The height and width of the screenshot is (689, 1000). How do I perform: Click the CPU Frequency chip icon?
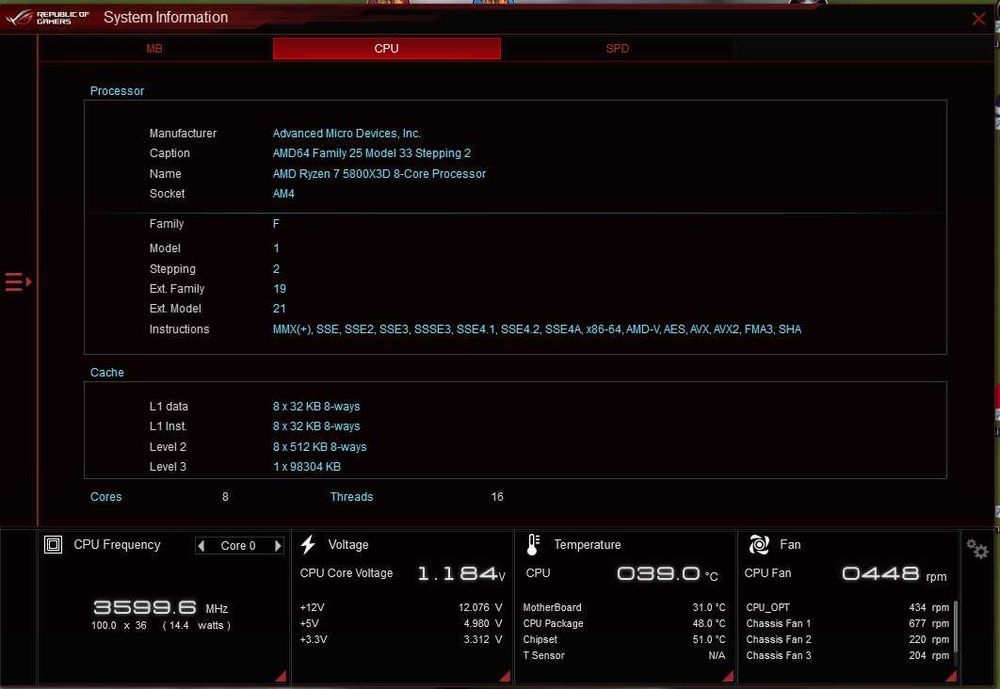click(53, 544)
